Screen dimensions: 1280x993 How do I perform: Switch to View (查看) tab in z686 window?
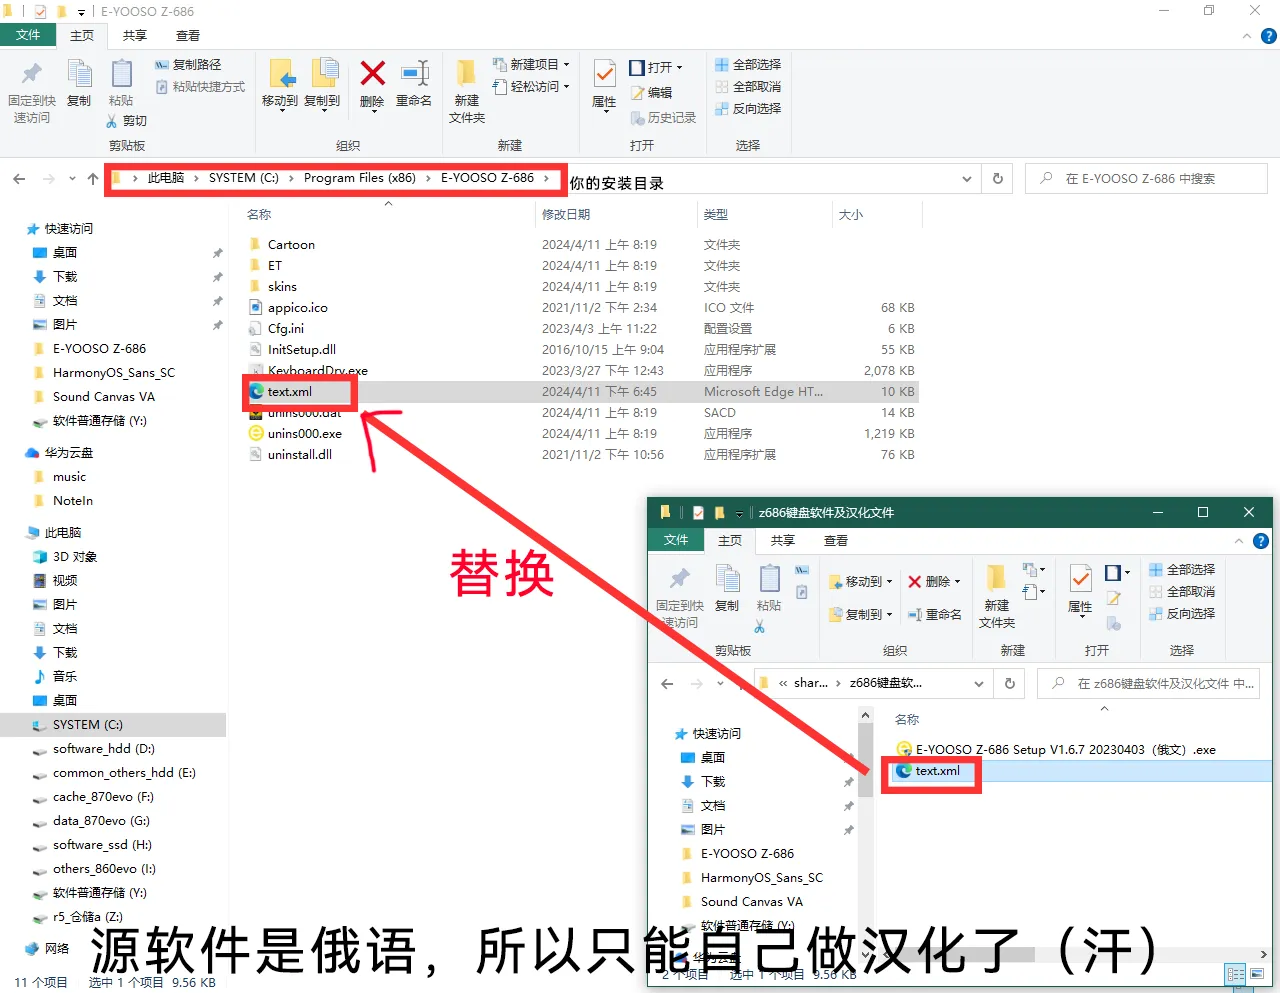coord(836,540)
